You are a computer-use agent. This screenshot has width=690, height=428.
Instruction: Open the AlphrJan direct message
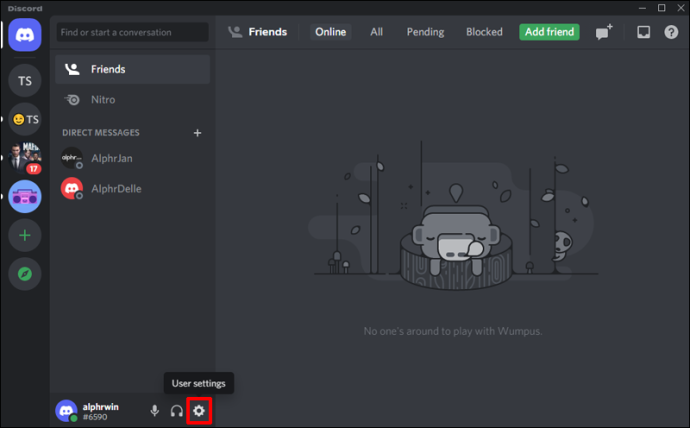click(x=132, y=158)
